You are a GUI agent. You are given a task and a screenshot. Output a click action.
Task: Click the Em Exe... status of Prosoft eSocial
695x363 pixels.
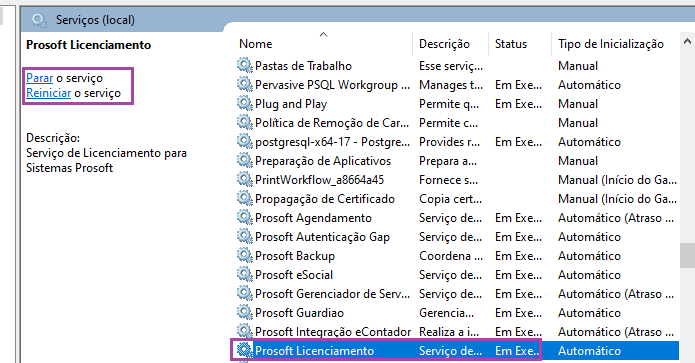[518, 275]
